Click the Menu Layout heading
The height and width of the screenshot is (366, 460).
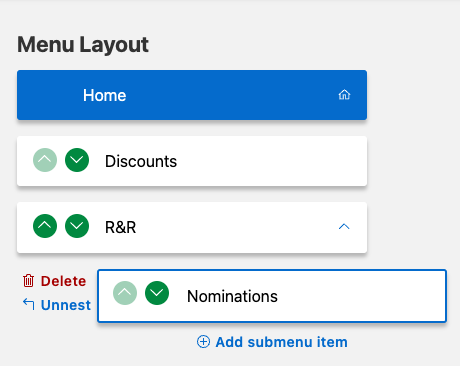[83, 45]
